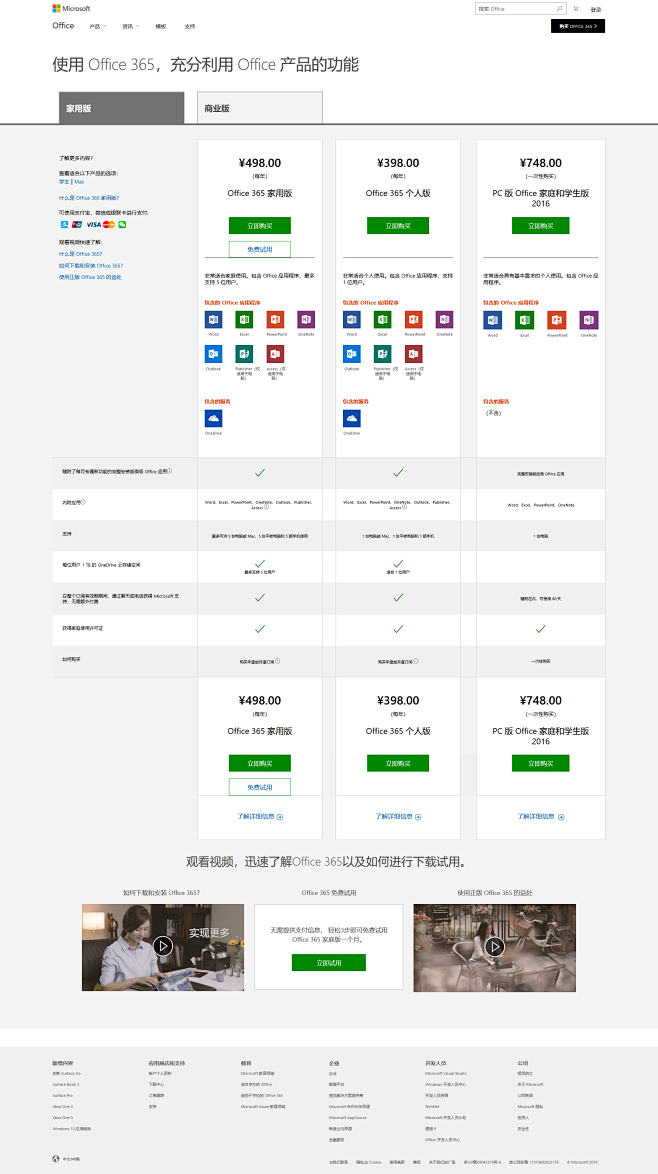The image size is (658, 1174).
Task: Open the 模板 menu item
Action: coord(160,26)
